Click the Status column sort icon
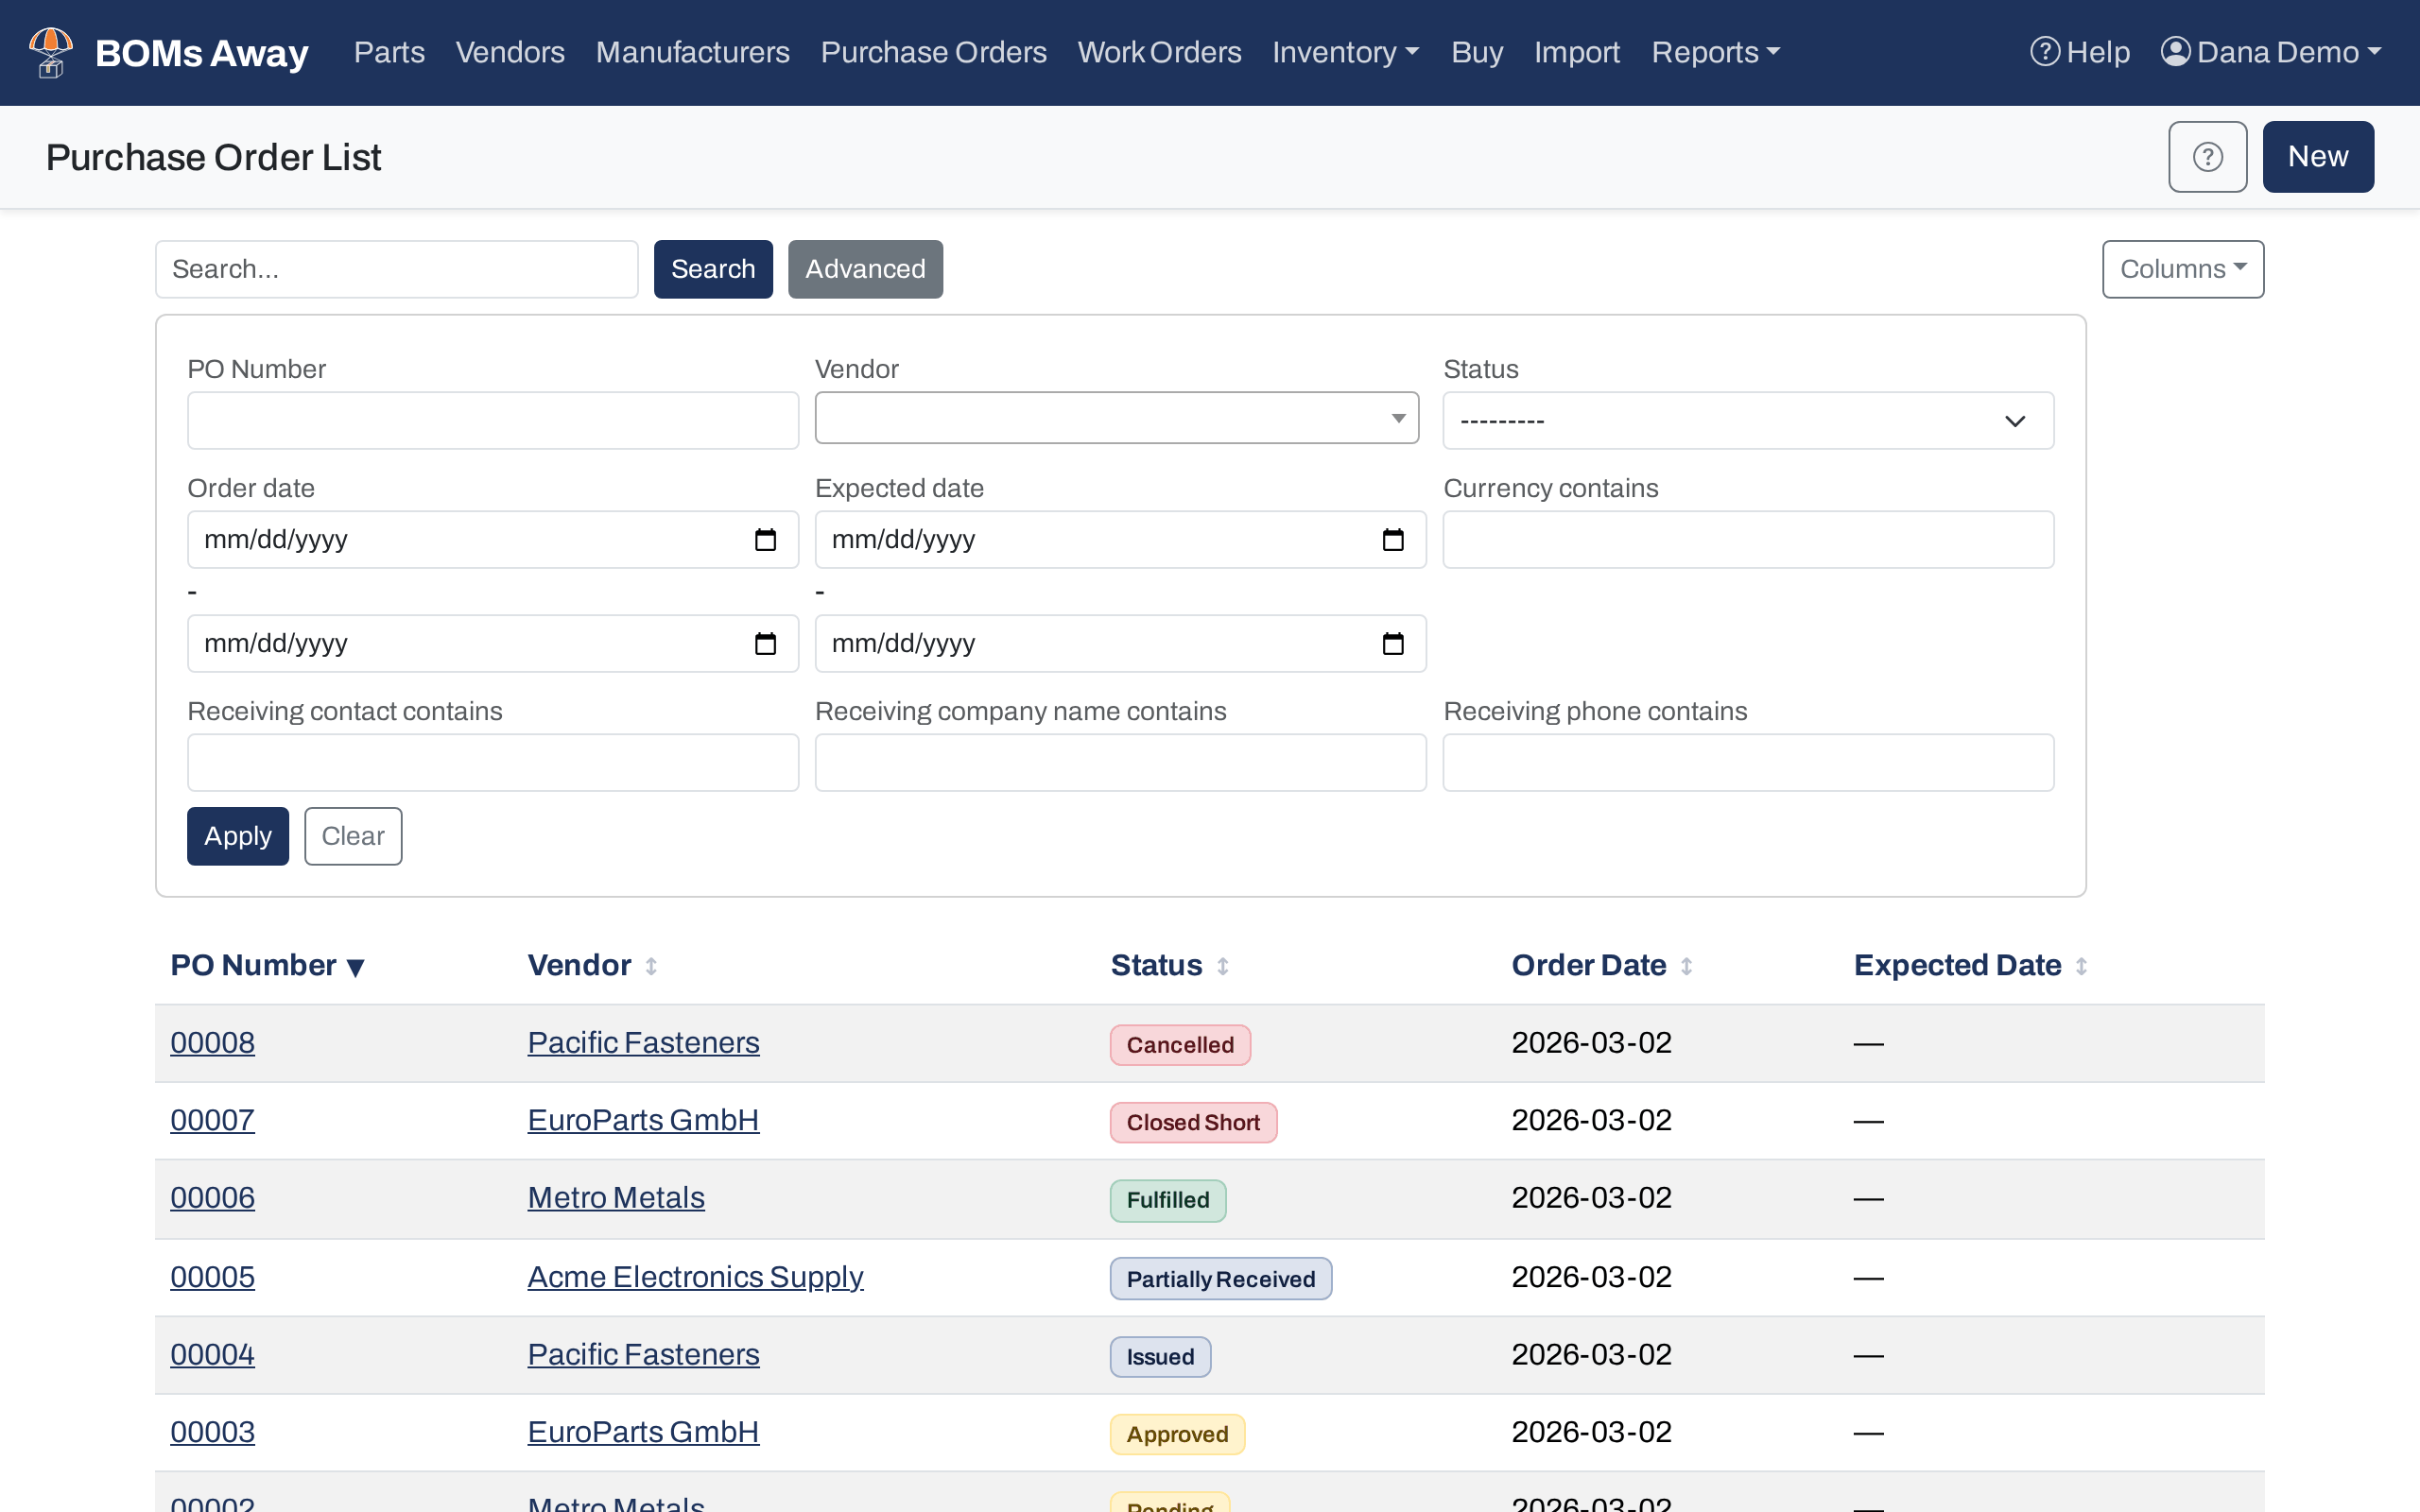Image resolution: width=2420 pixels, height=1512 pixels. 1222,966
